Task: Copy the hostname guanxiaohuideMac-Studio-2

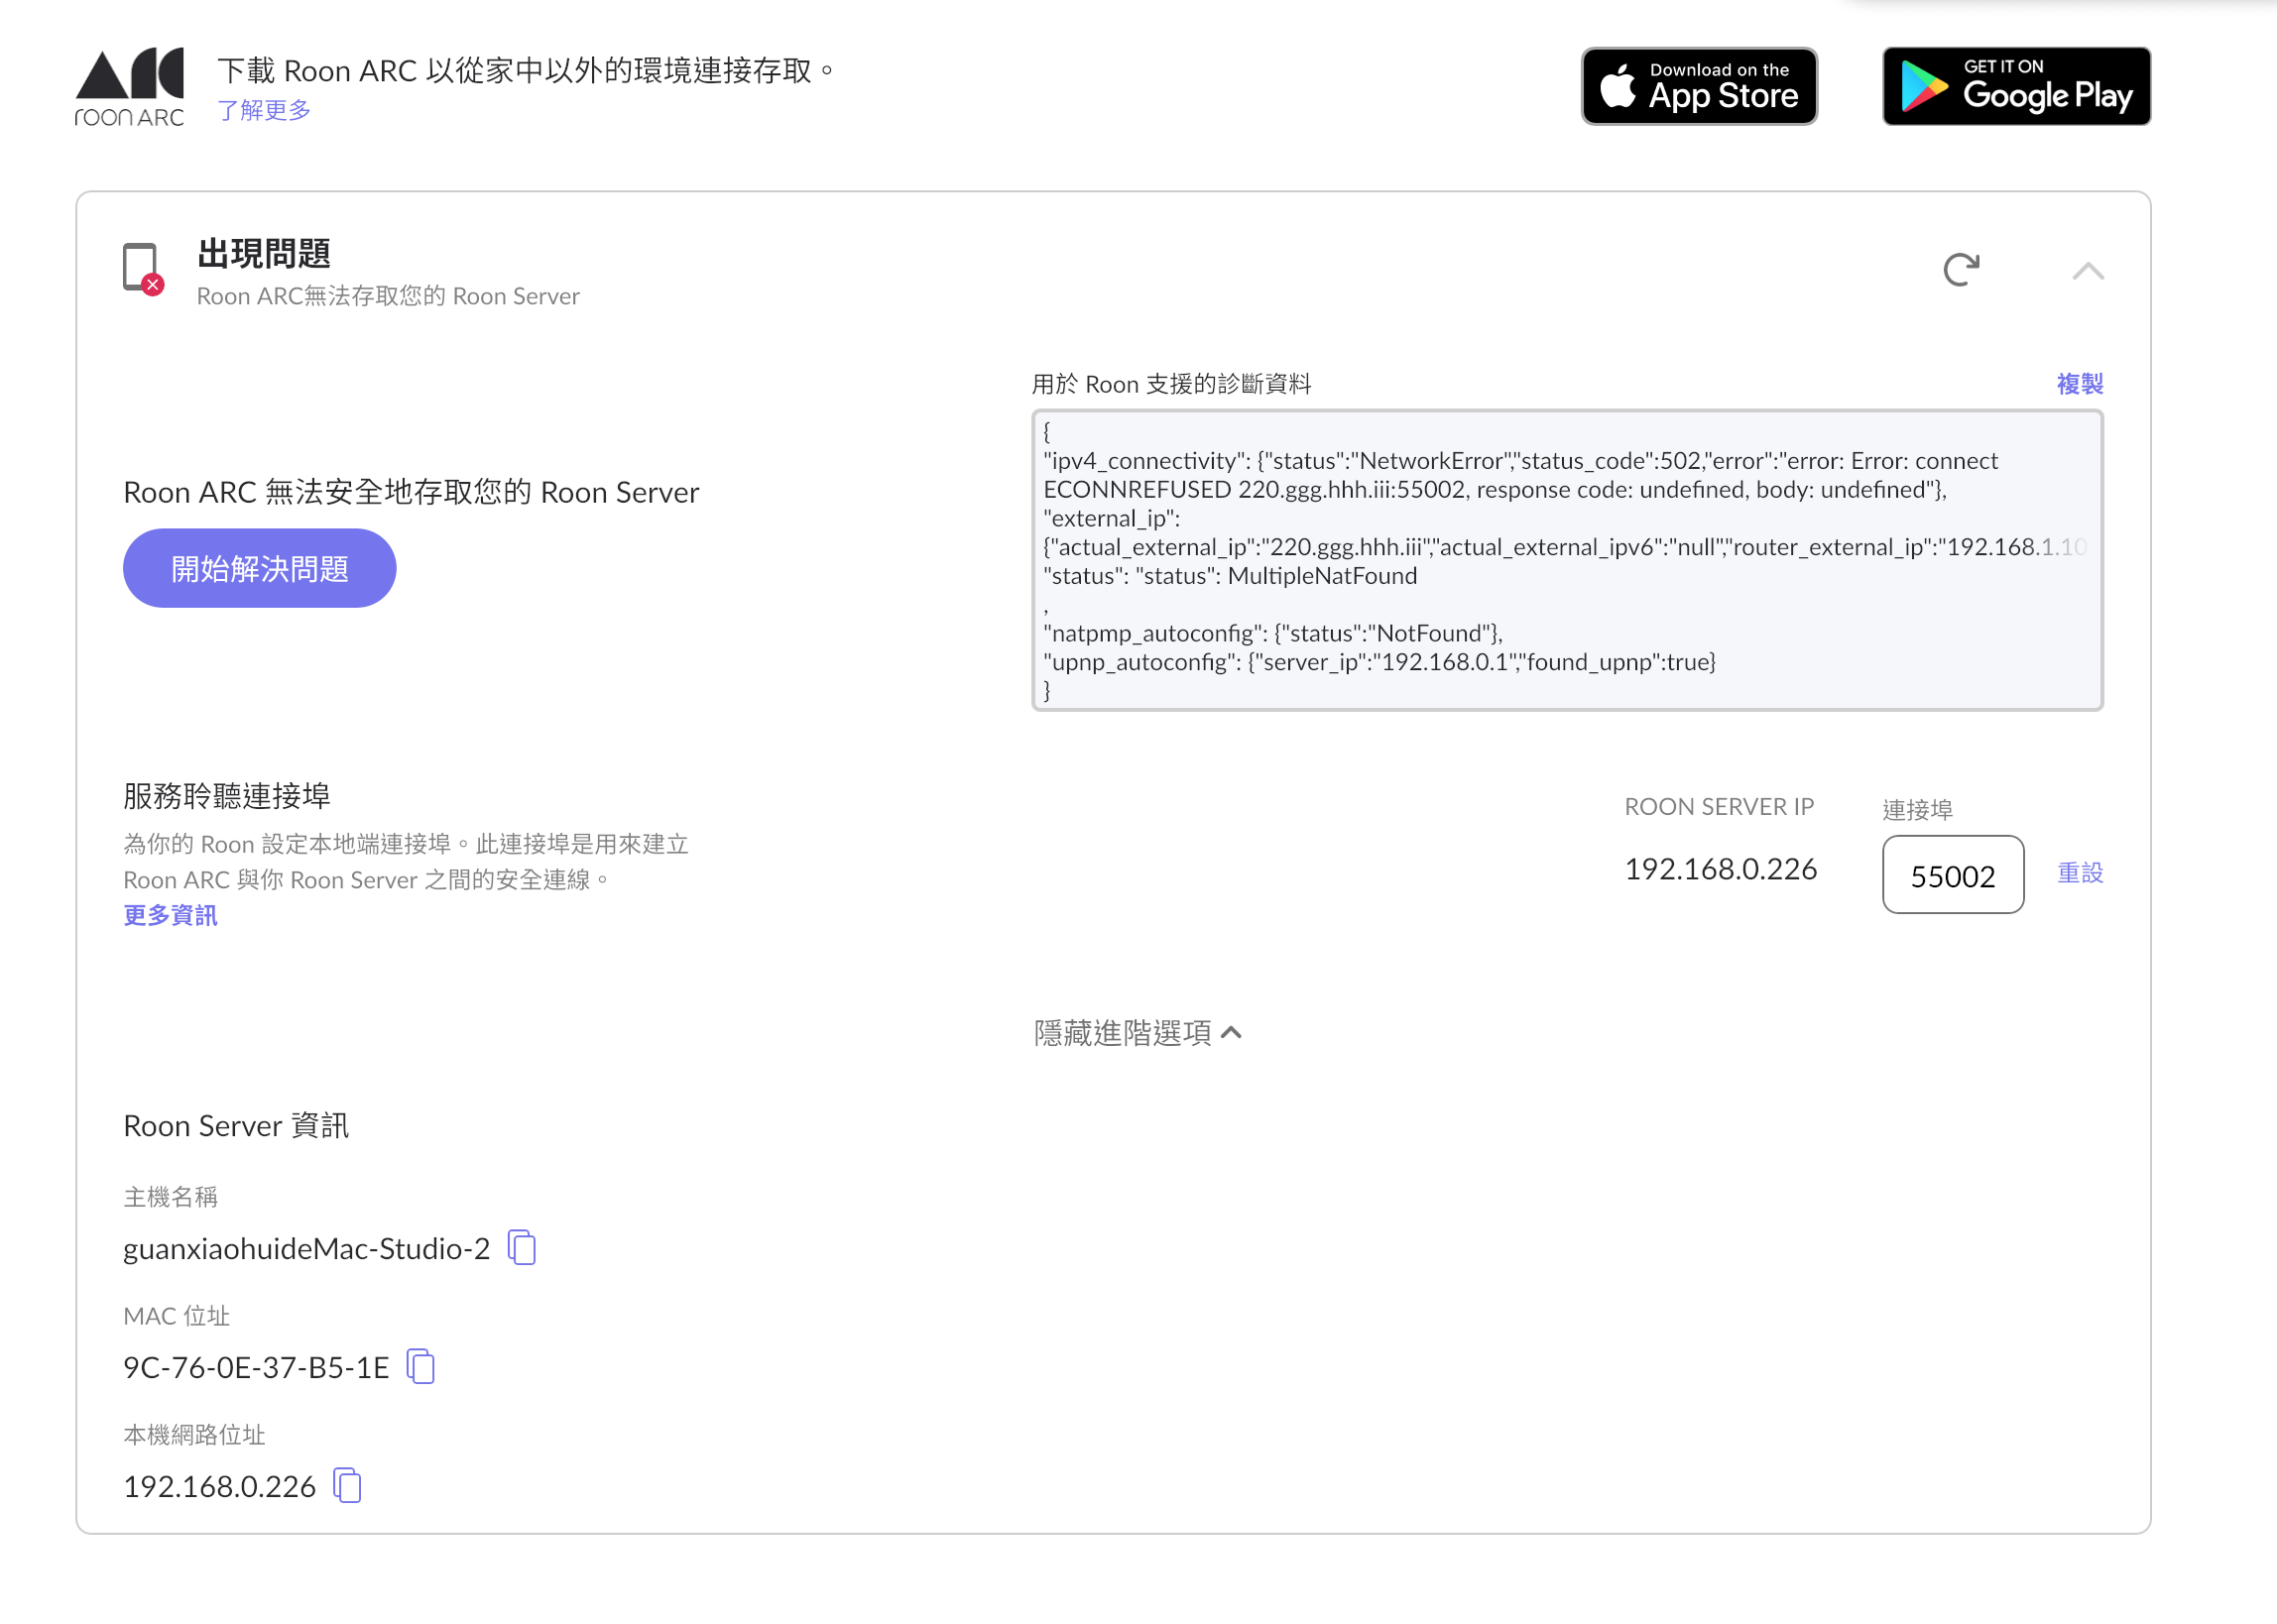Action: (x=522, y=1248)
